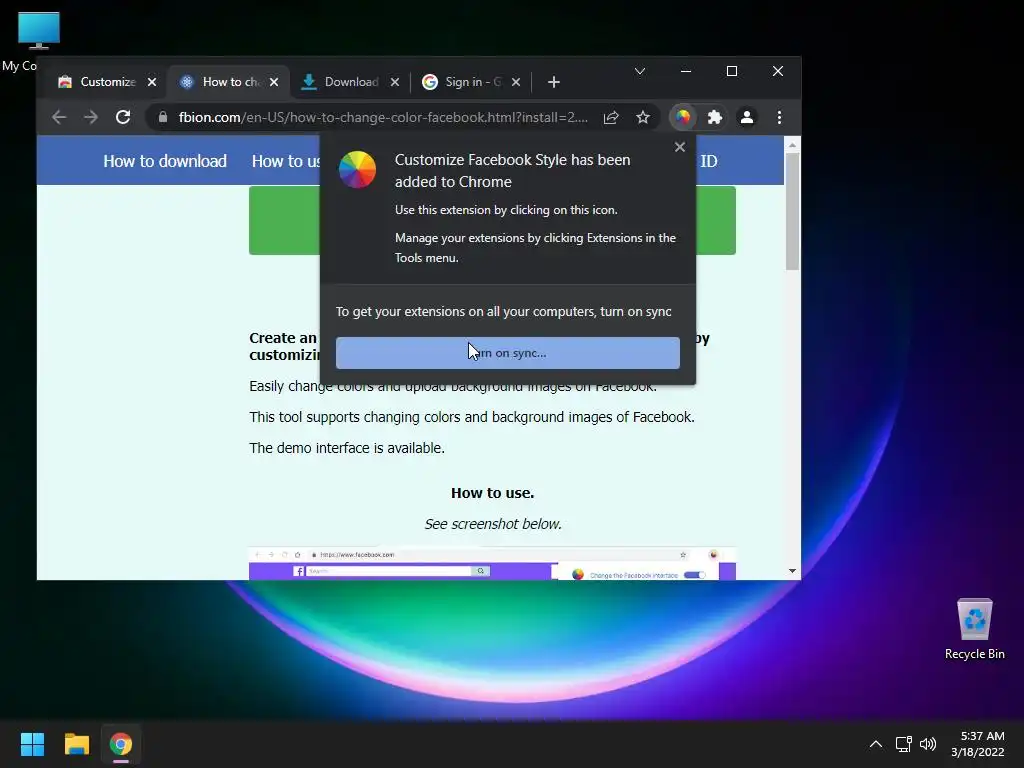Open the Windows Start menu
This screenshot has width=1024, height=768.
click(32, 744)
